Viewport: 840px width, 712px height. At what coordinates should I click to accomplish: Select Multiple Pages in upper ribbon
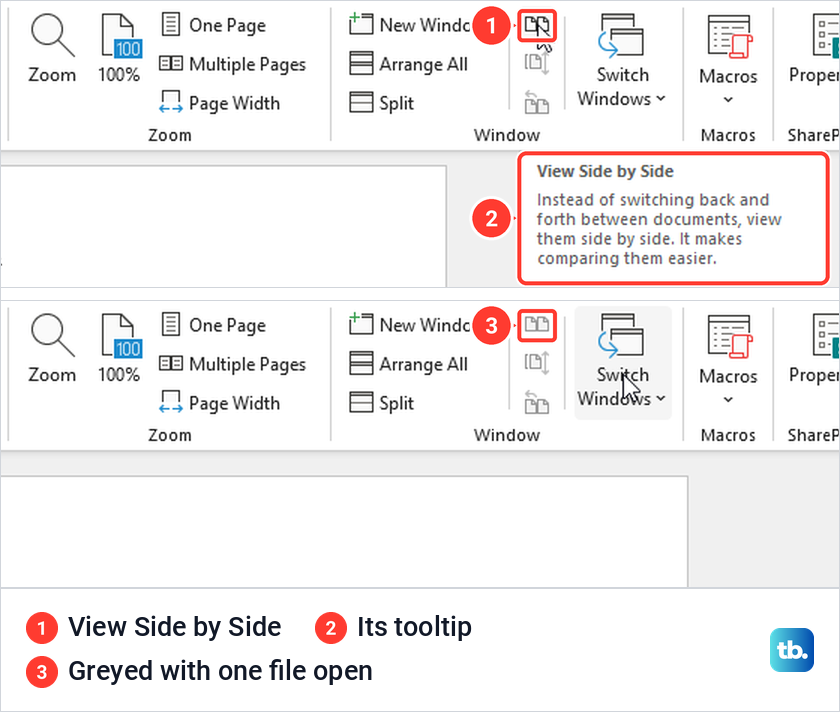point(233,64)
